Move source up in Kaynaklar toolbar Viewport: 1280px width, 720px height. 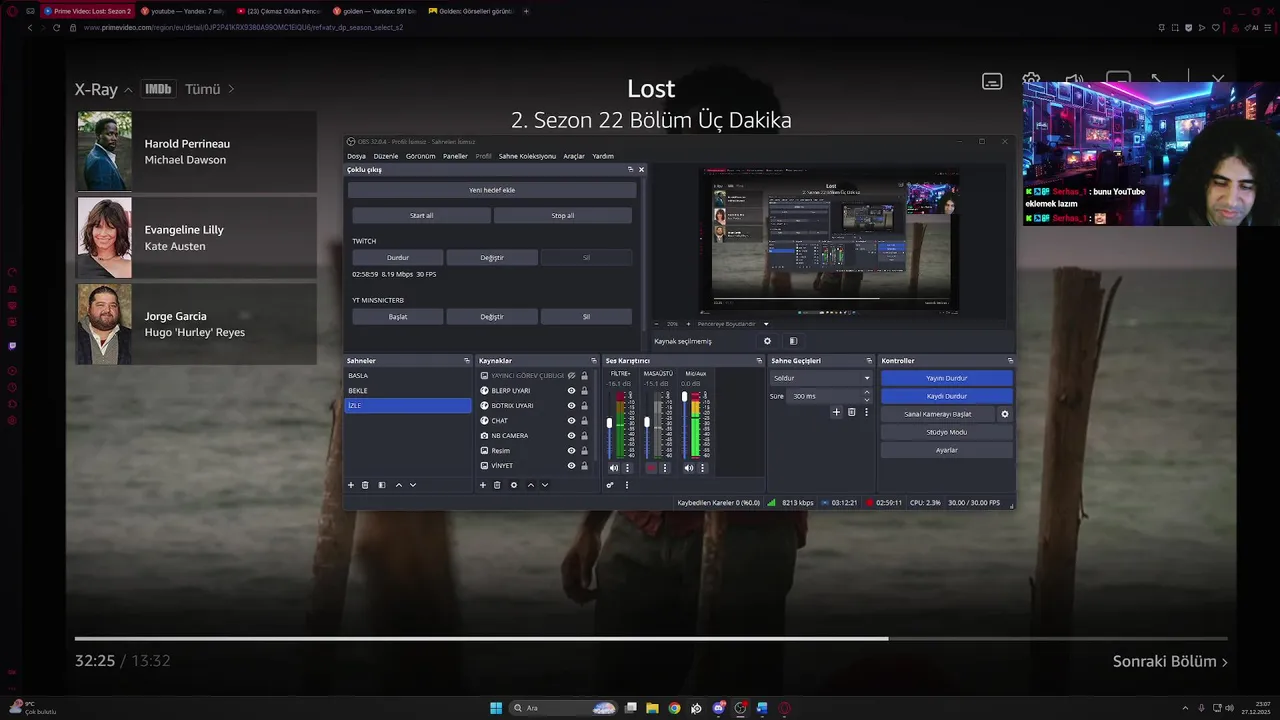530,485
